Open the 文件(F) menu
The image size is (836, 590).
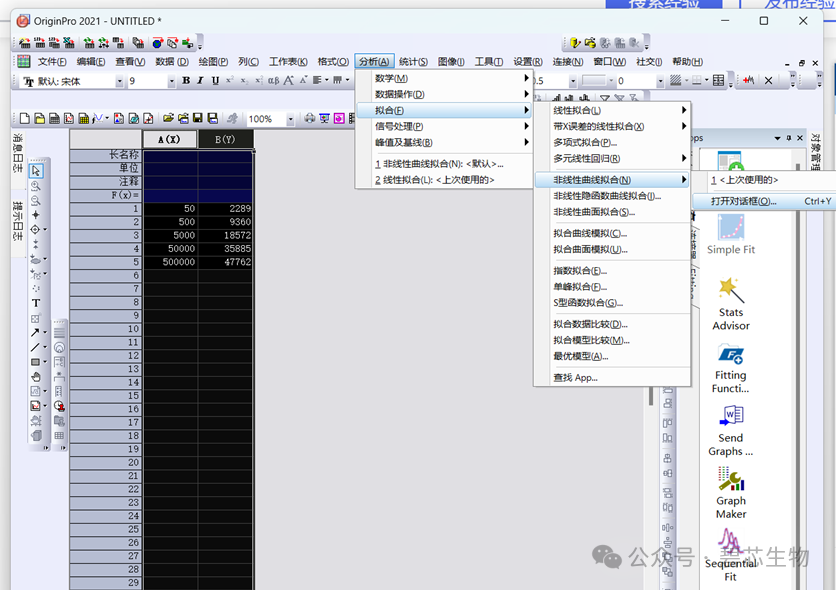tap(52, 62)
